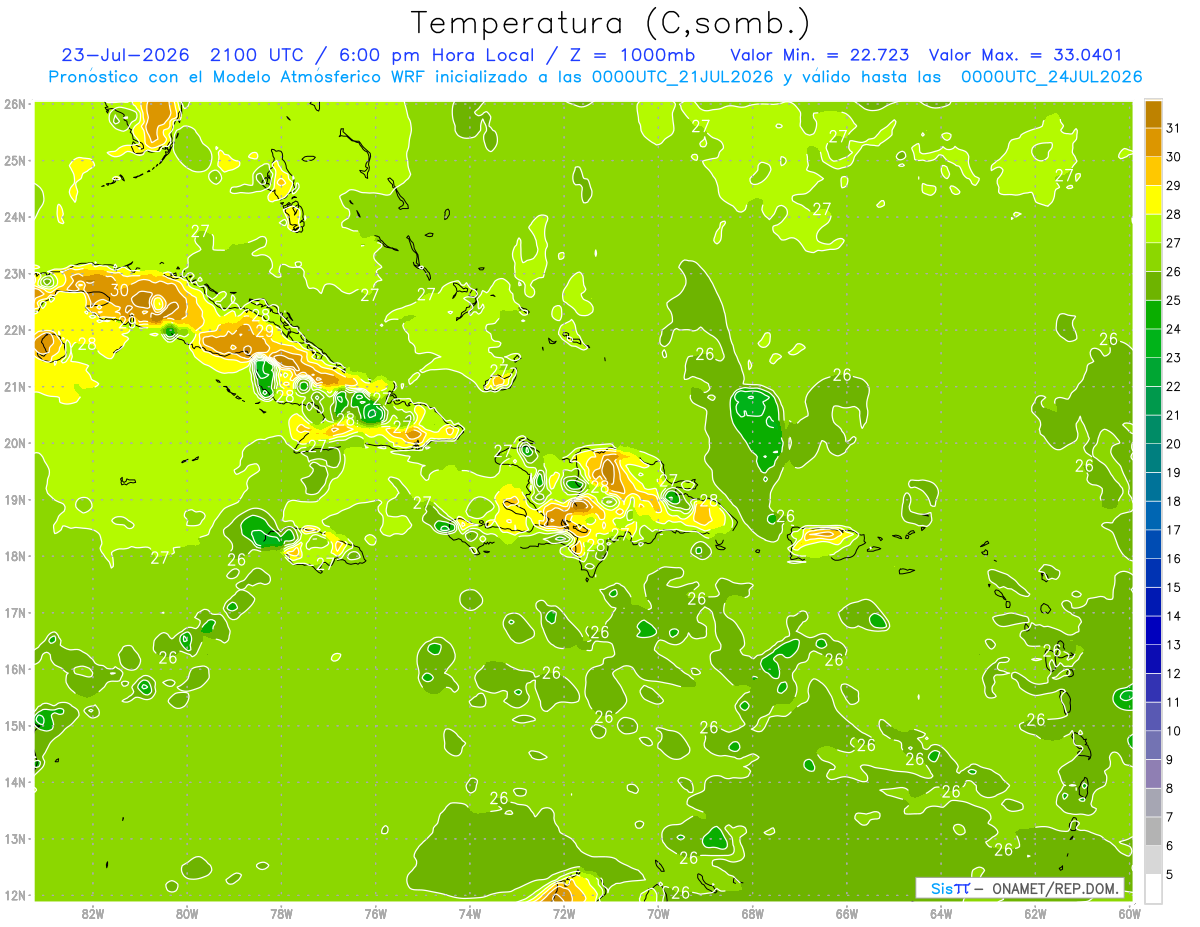Click the chart title 'Temperatura (C,somb.)'

[611, 23]
